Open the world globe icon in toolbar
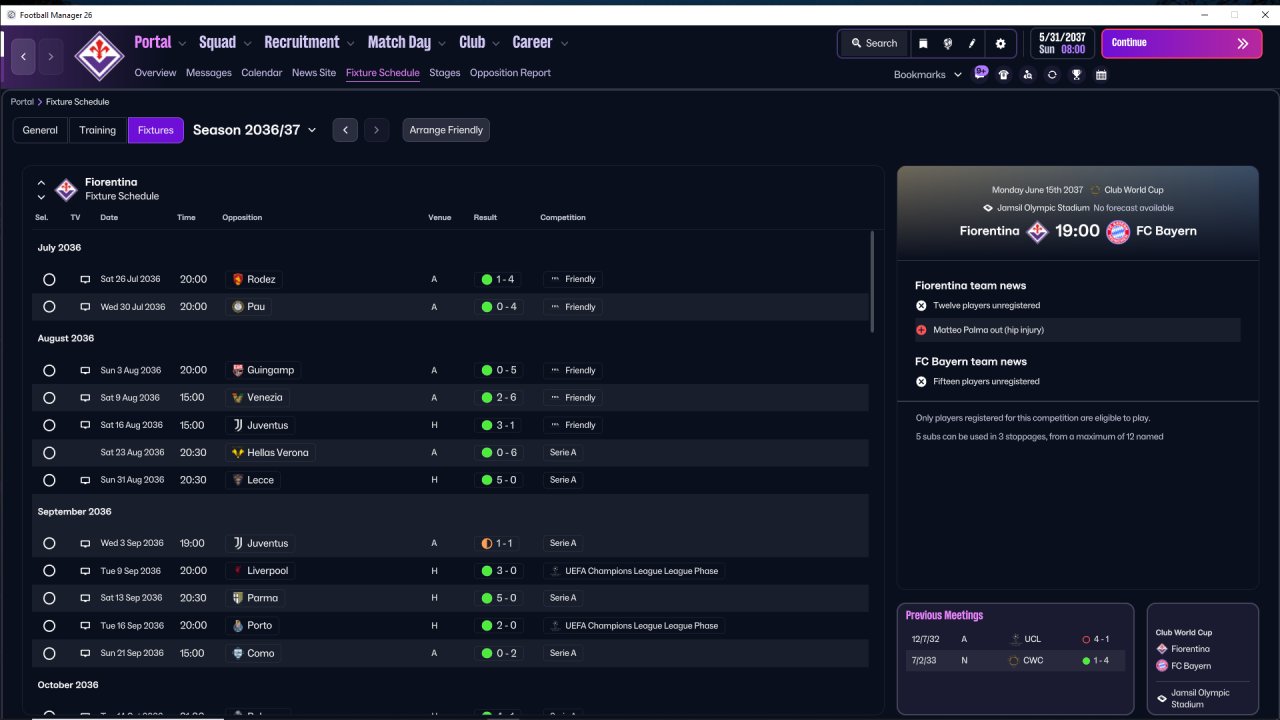This screenshot has height=720, width=1280. 947,43
